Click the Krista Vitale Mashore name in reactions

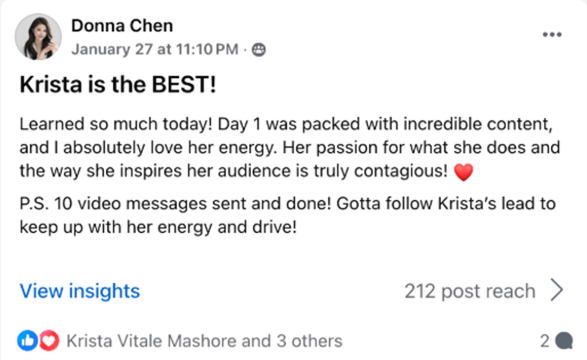coord(154,341)
